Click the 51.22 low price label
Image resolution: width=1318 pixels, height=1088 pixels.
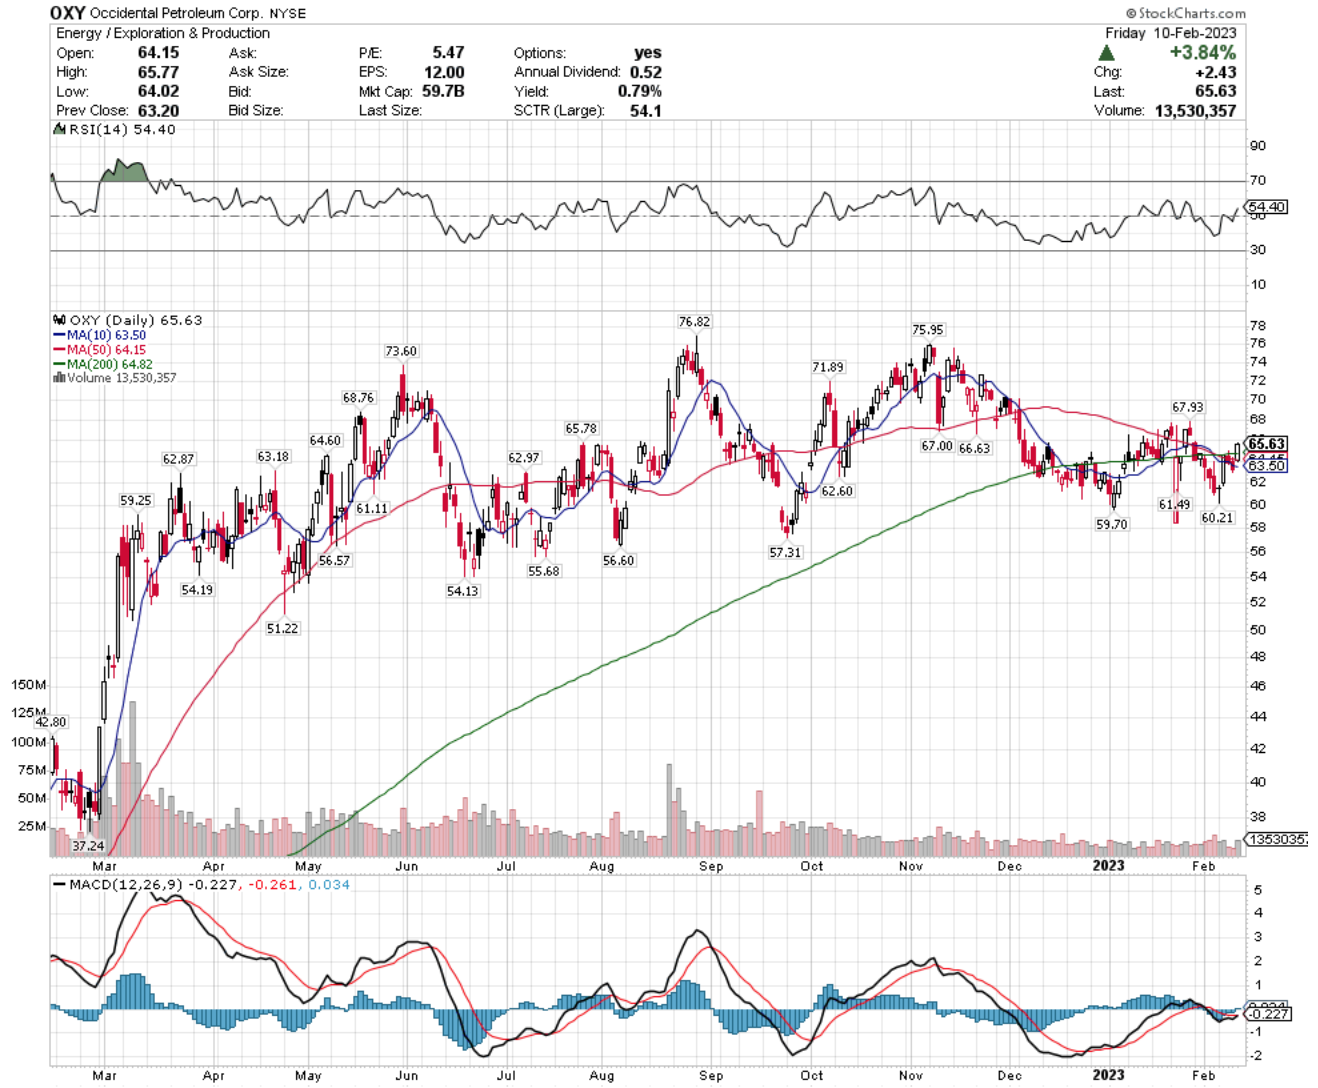282,629
